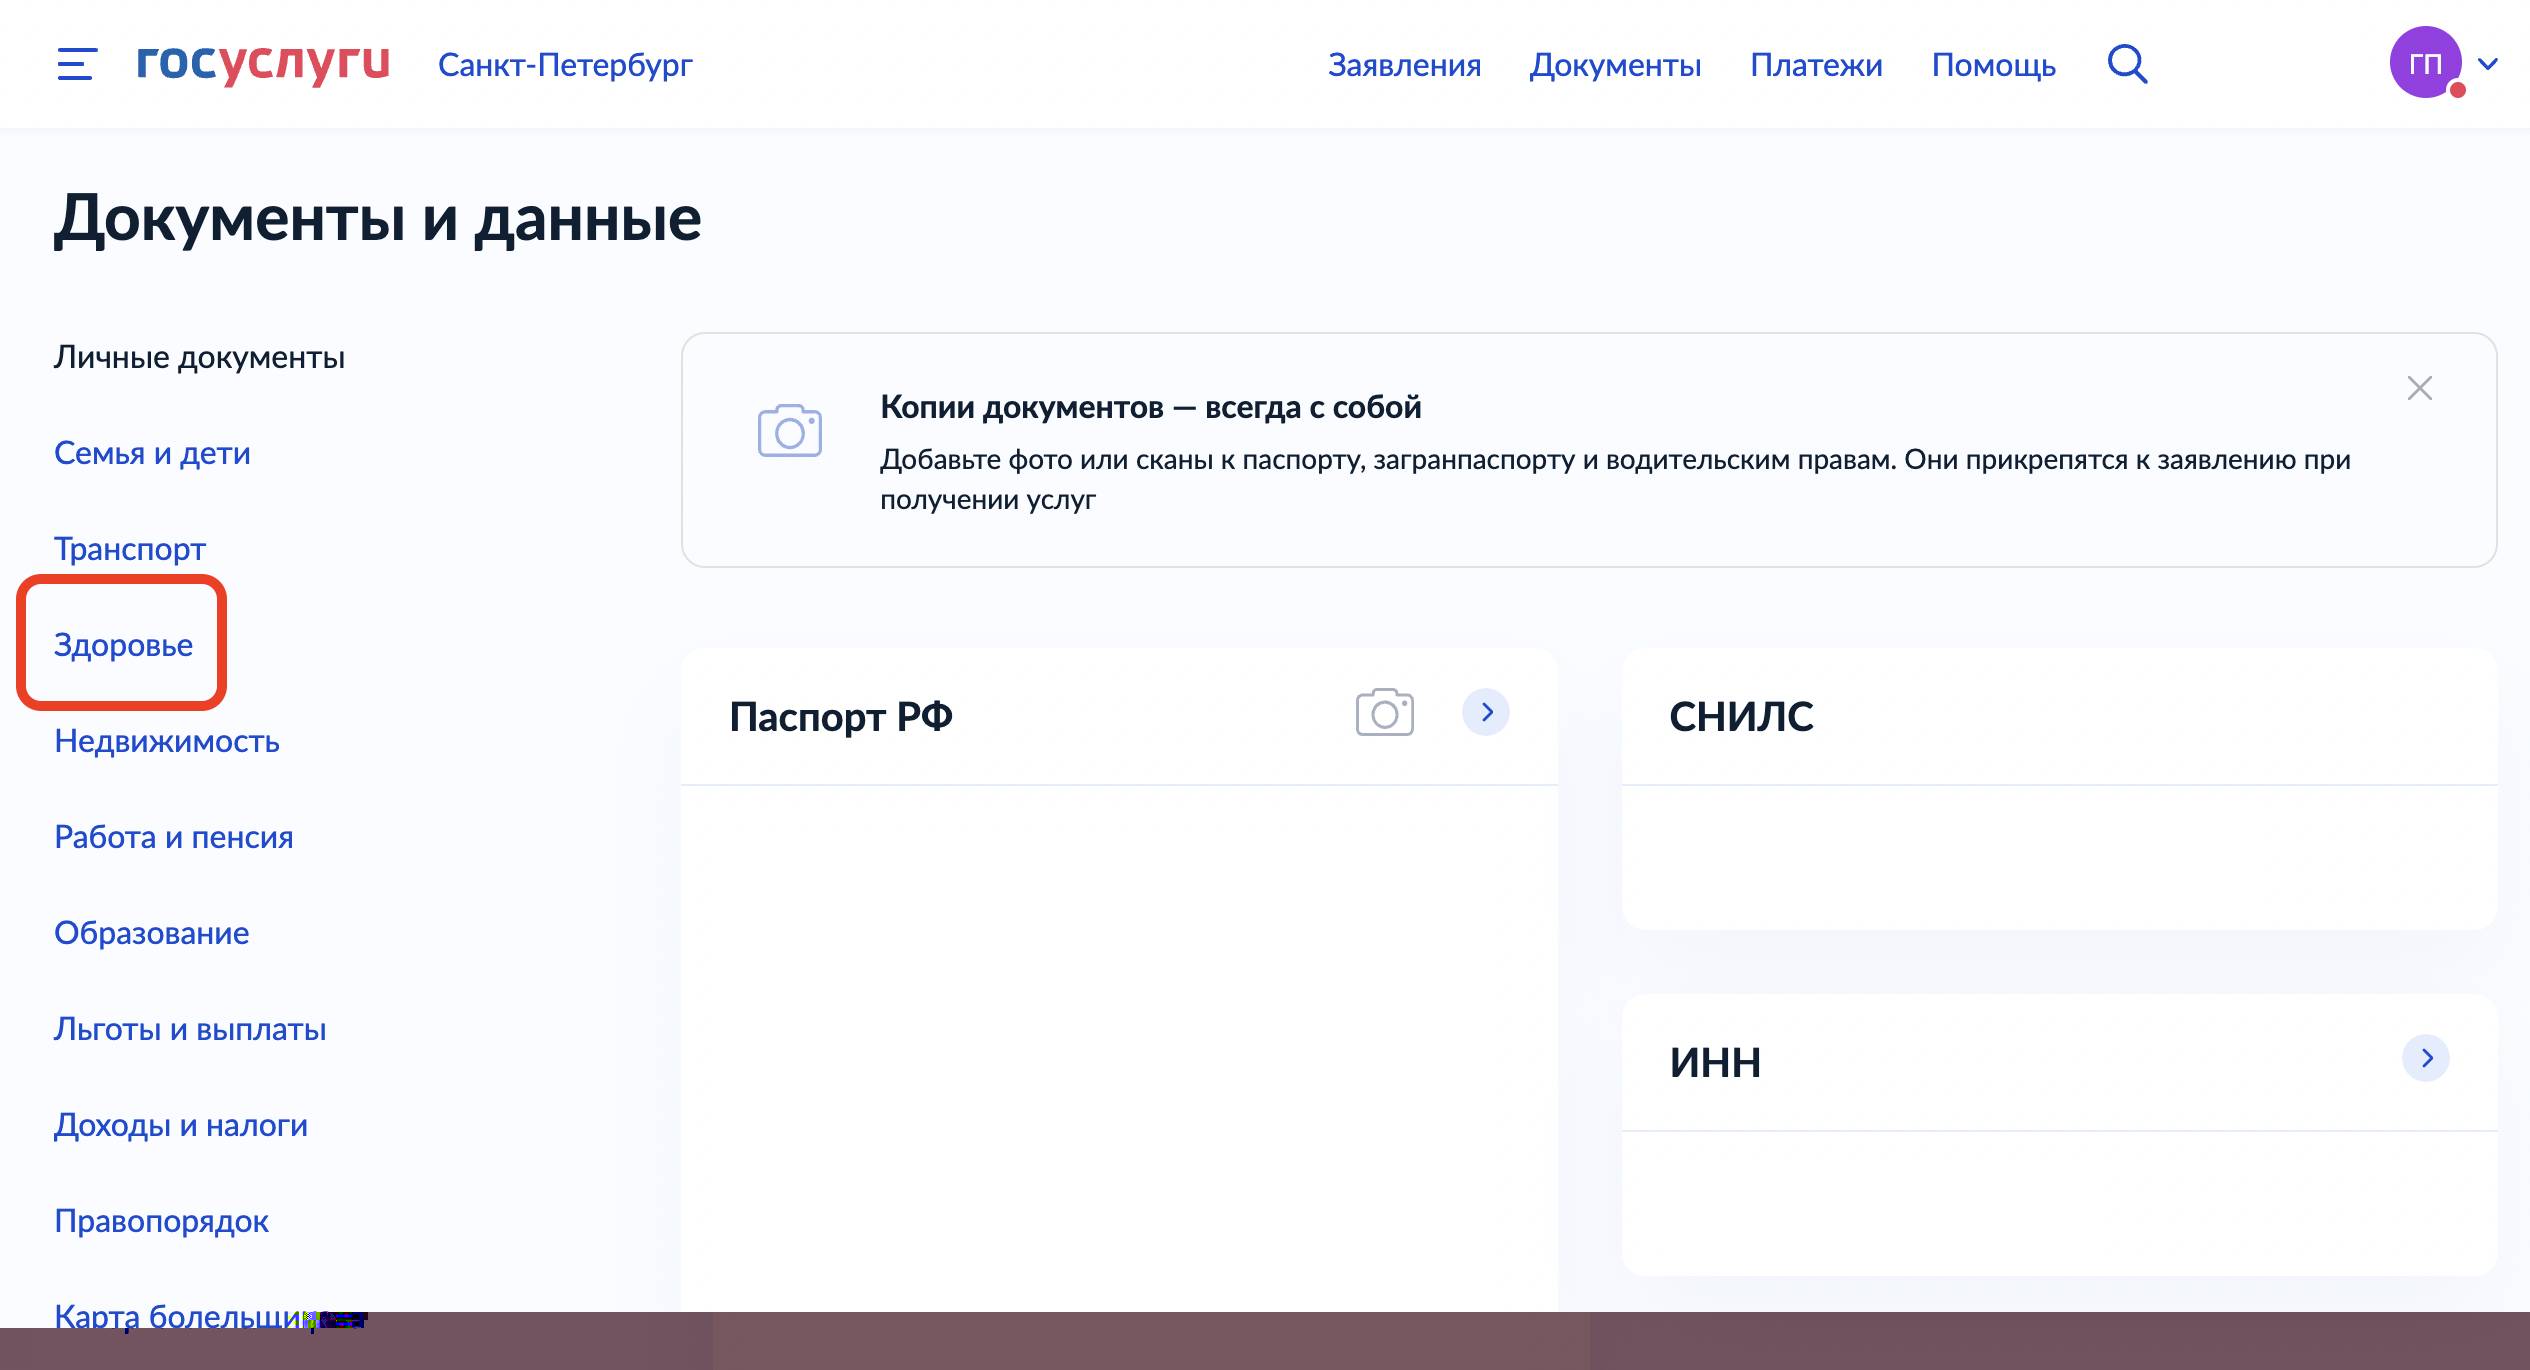2530x1370 pixels.
Task: Expand the ИНН card chevron
Action: (2425, 1058)
